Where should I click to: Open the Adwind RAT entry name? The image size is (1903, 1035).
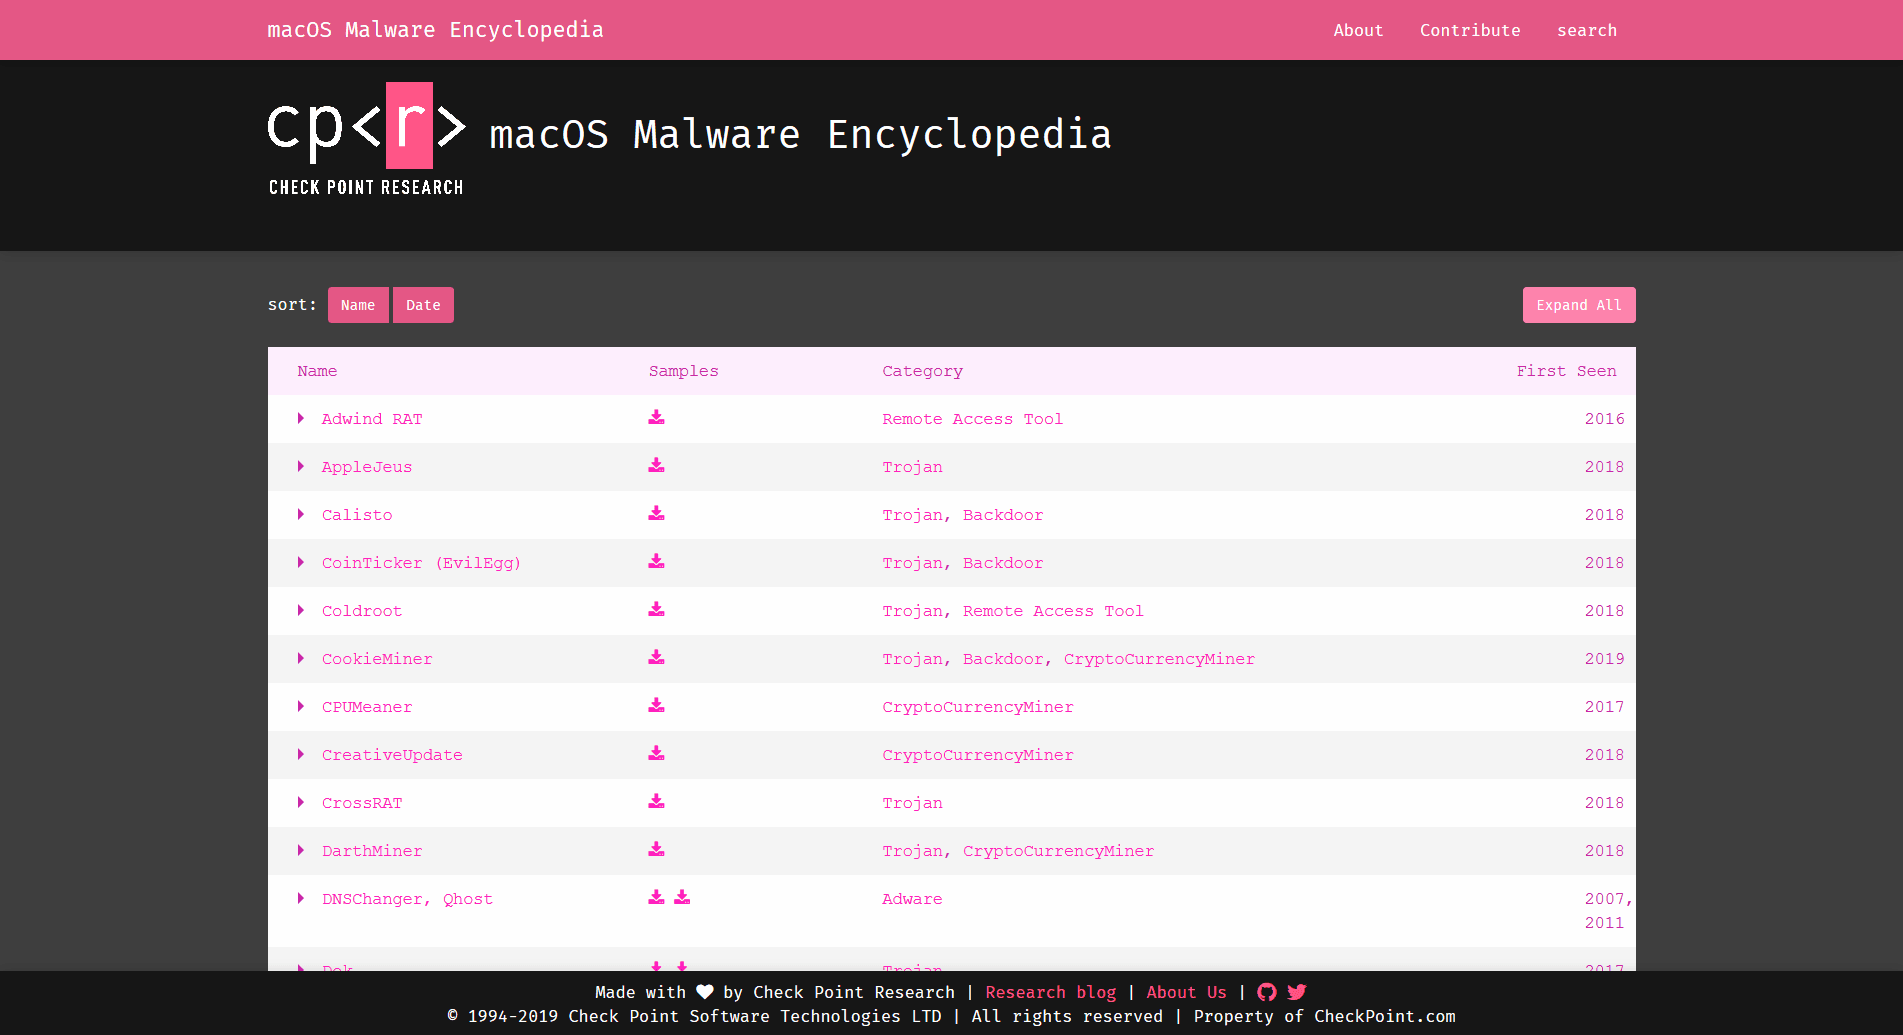[372, 419]
